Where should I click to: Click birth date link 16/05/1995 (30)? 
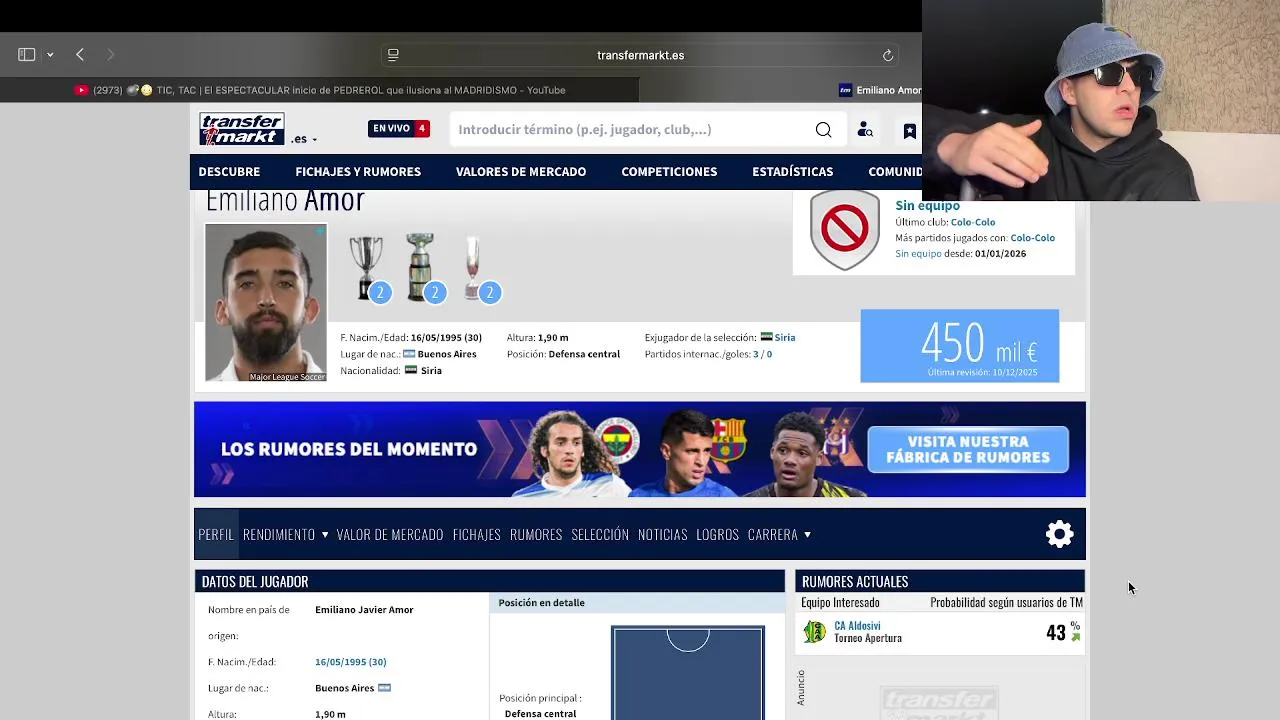click(x=350, y=662)
